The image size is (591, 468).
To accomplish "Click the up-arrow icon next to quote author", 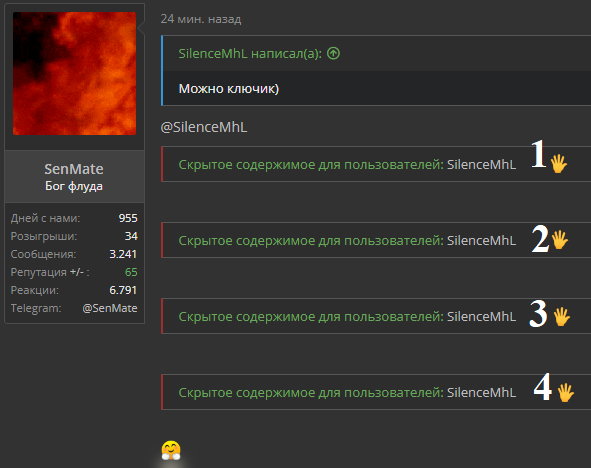I will tap(333, 54).
